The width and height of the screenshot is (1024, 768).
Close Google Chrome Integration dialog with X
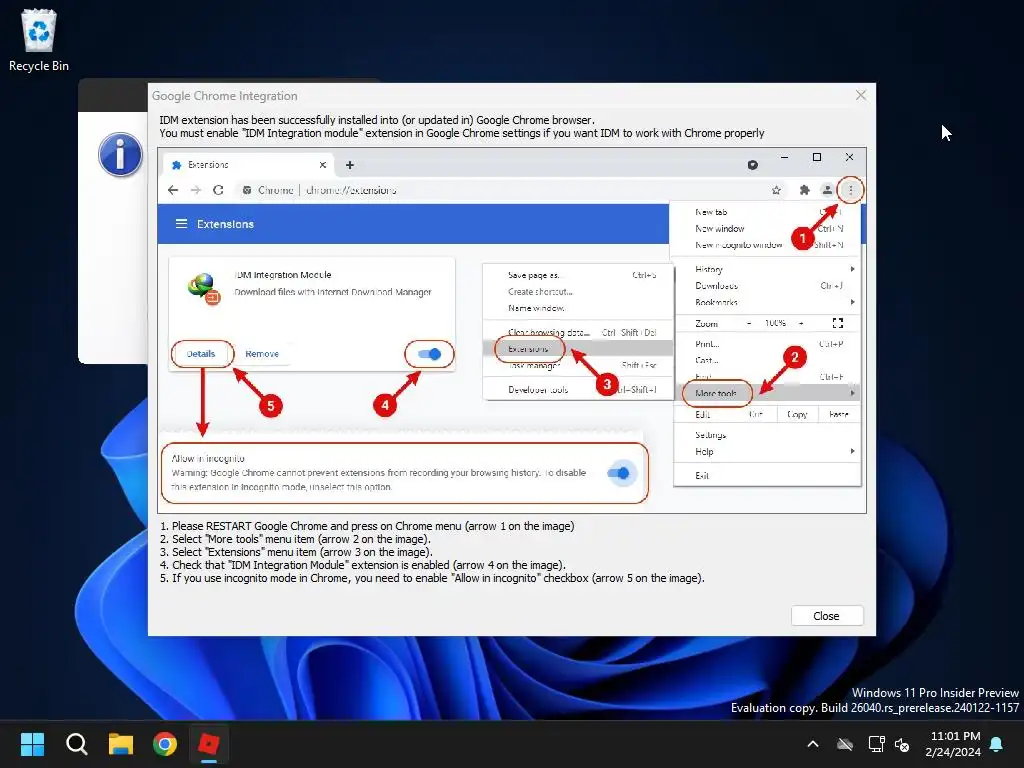[861, 95]
